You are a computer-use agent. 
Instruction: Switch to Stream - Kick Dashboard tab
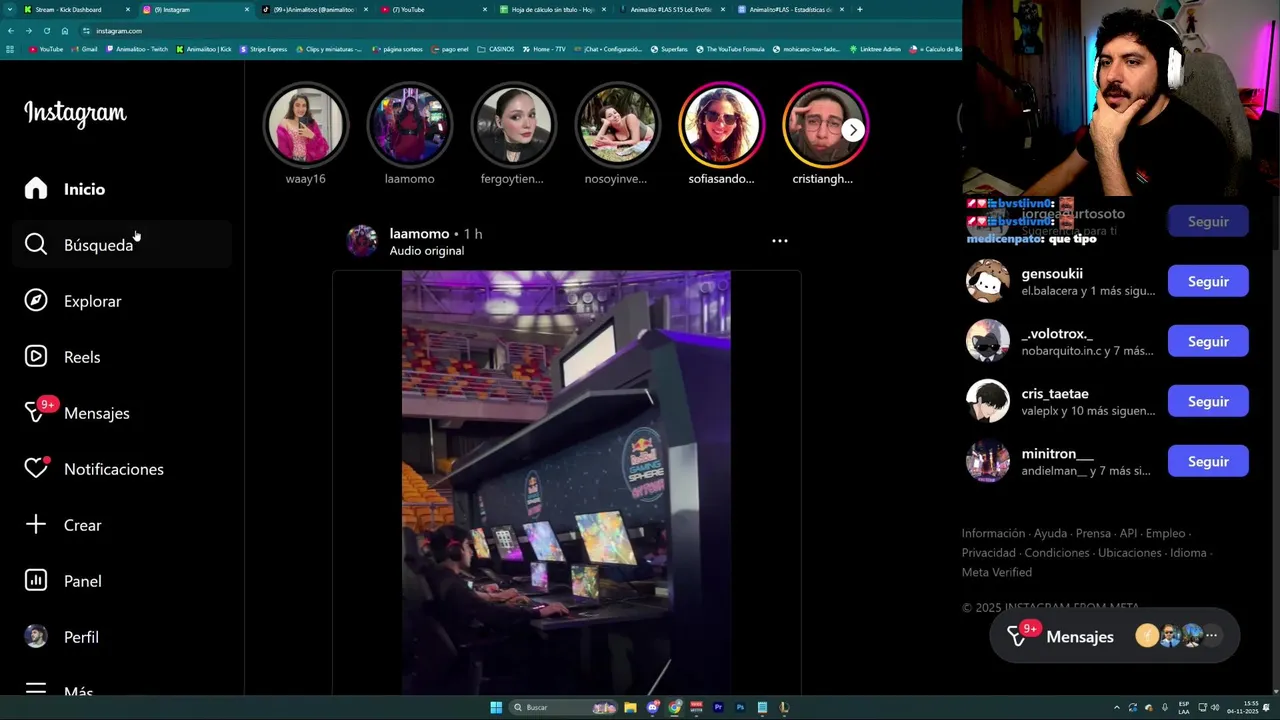tap(77, 9)
